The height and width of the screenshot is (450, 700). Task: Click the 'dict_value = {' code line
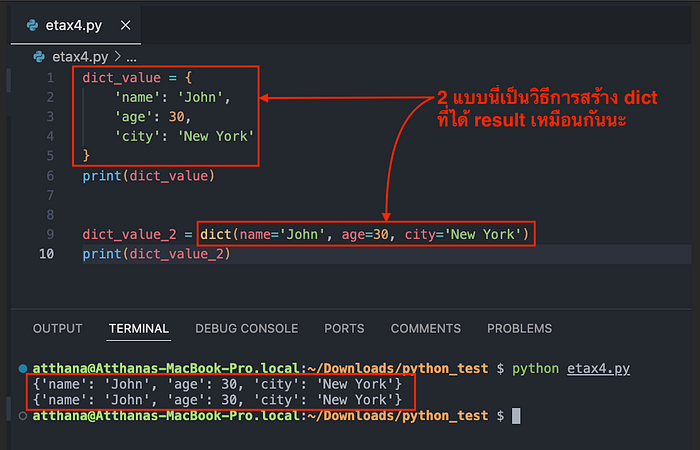click(x=138, y=78)
